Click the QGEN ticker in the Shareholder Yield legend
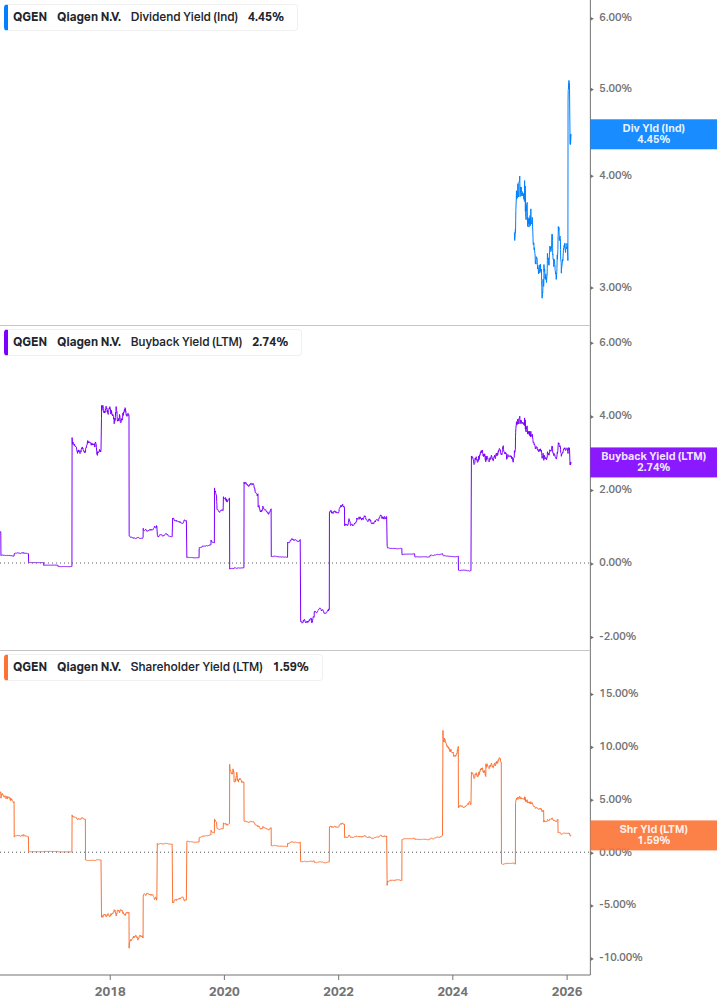 tap(30, 667)
